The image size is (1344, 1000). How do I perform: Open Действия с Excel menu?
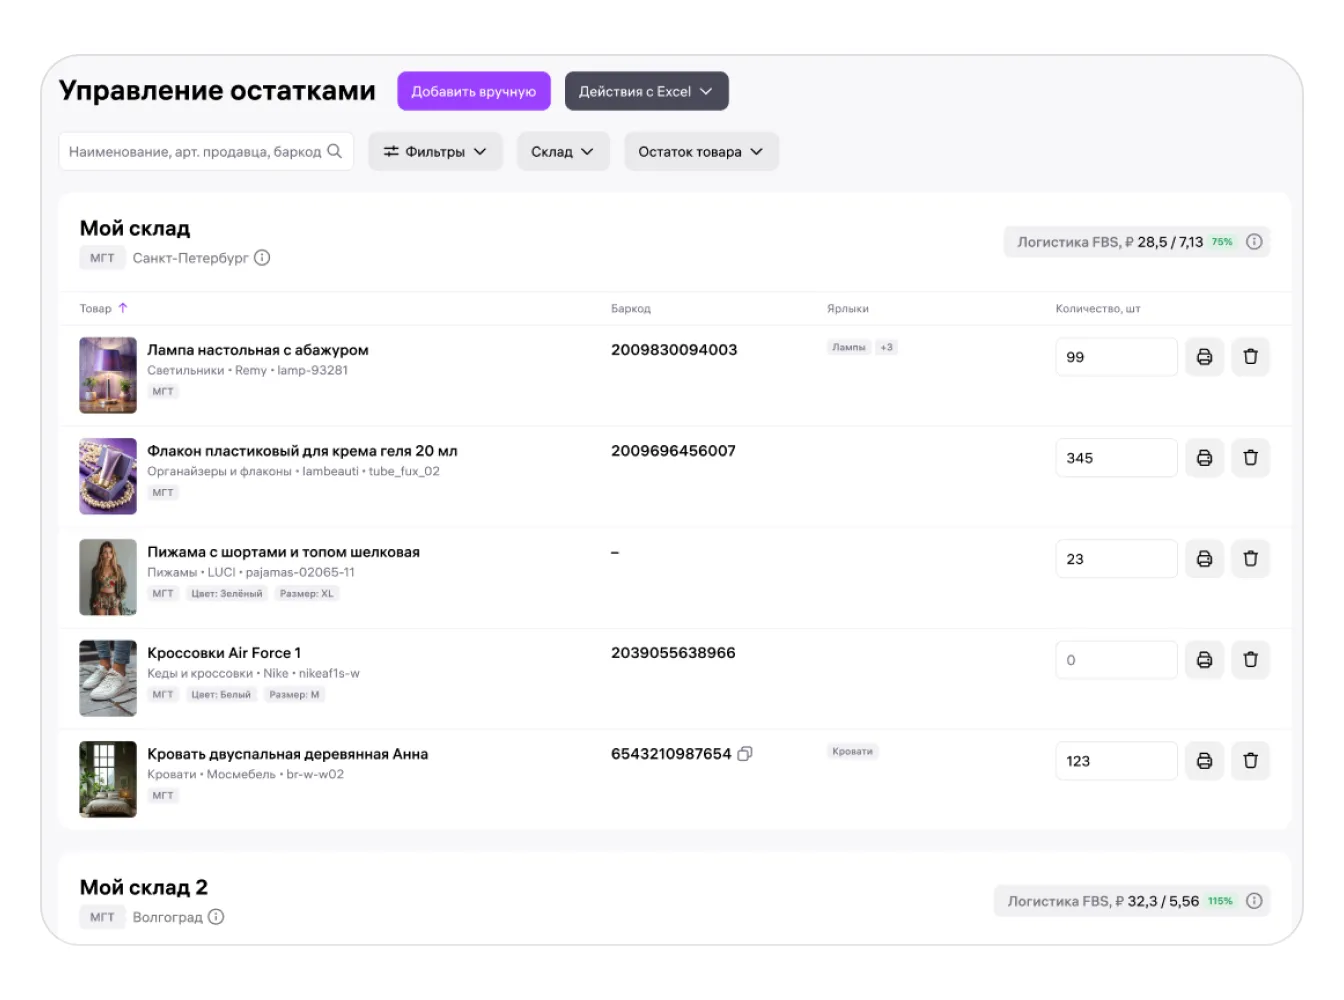[646, 91]
